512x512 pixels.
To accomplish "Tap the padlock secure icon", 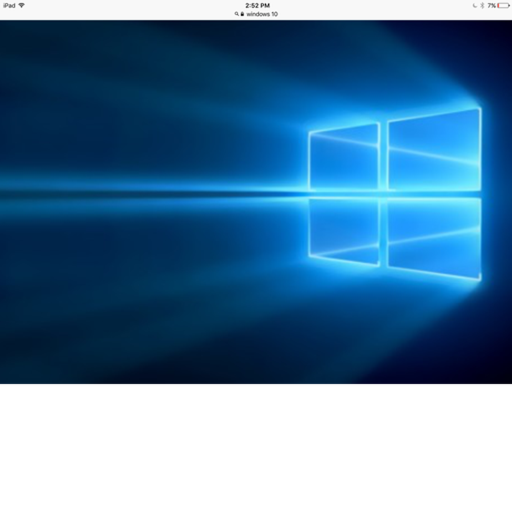I will click(x=242, y=14).
